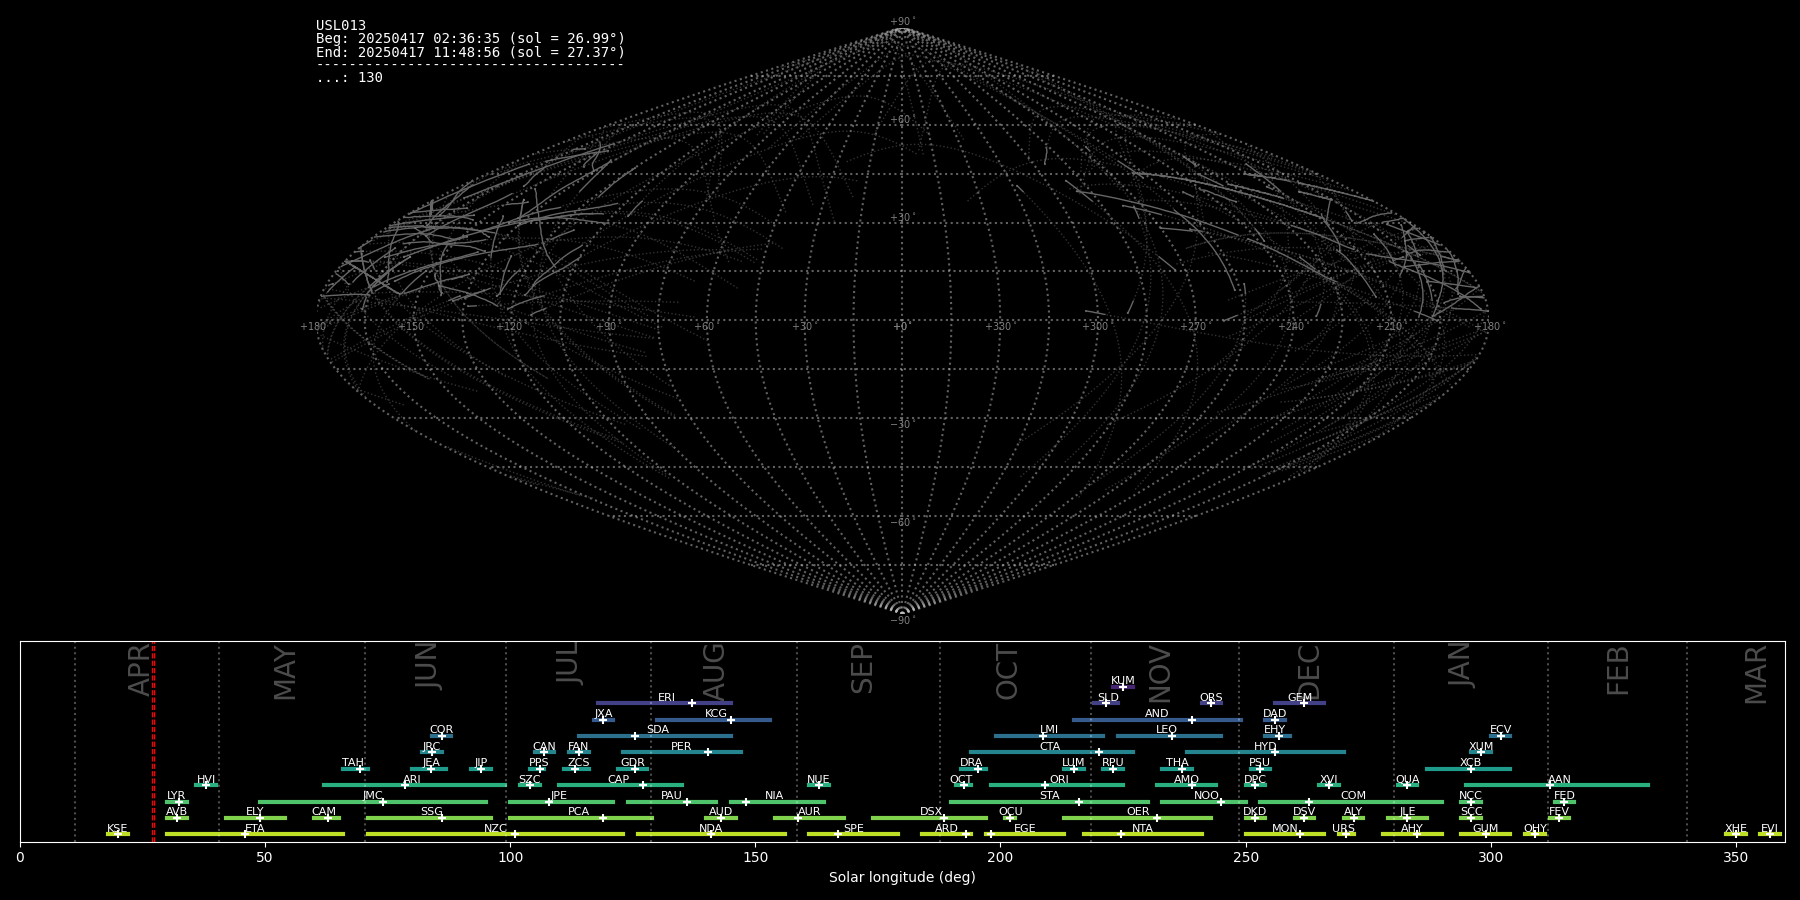The image size is (1800, 900).
Task: Click the EVI shower label
Action: point(1769,829)
